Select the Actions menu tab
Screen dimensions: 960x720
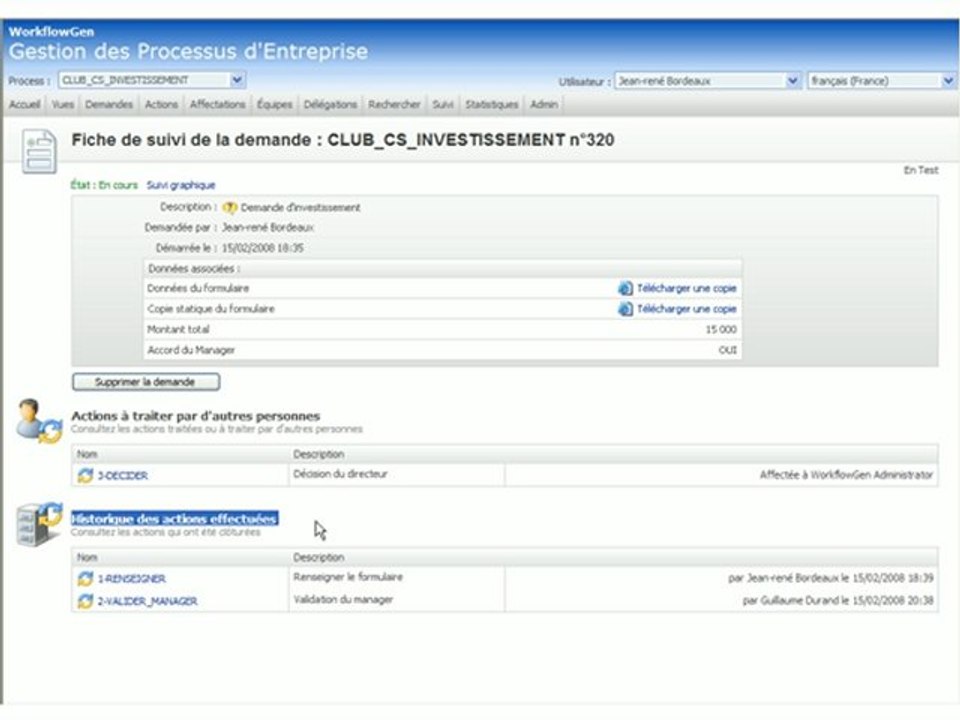[161, 105]
